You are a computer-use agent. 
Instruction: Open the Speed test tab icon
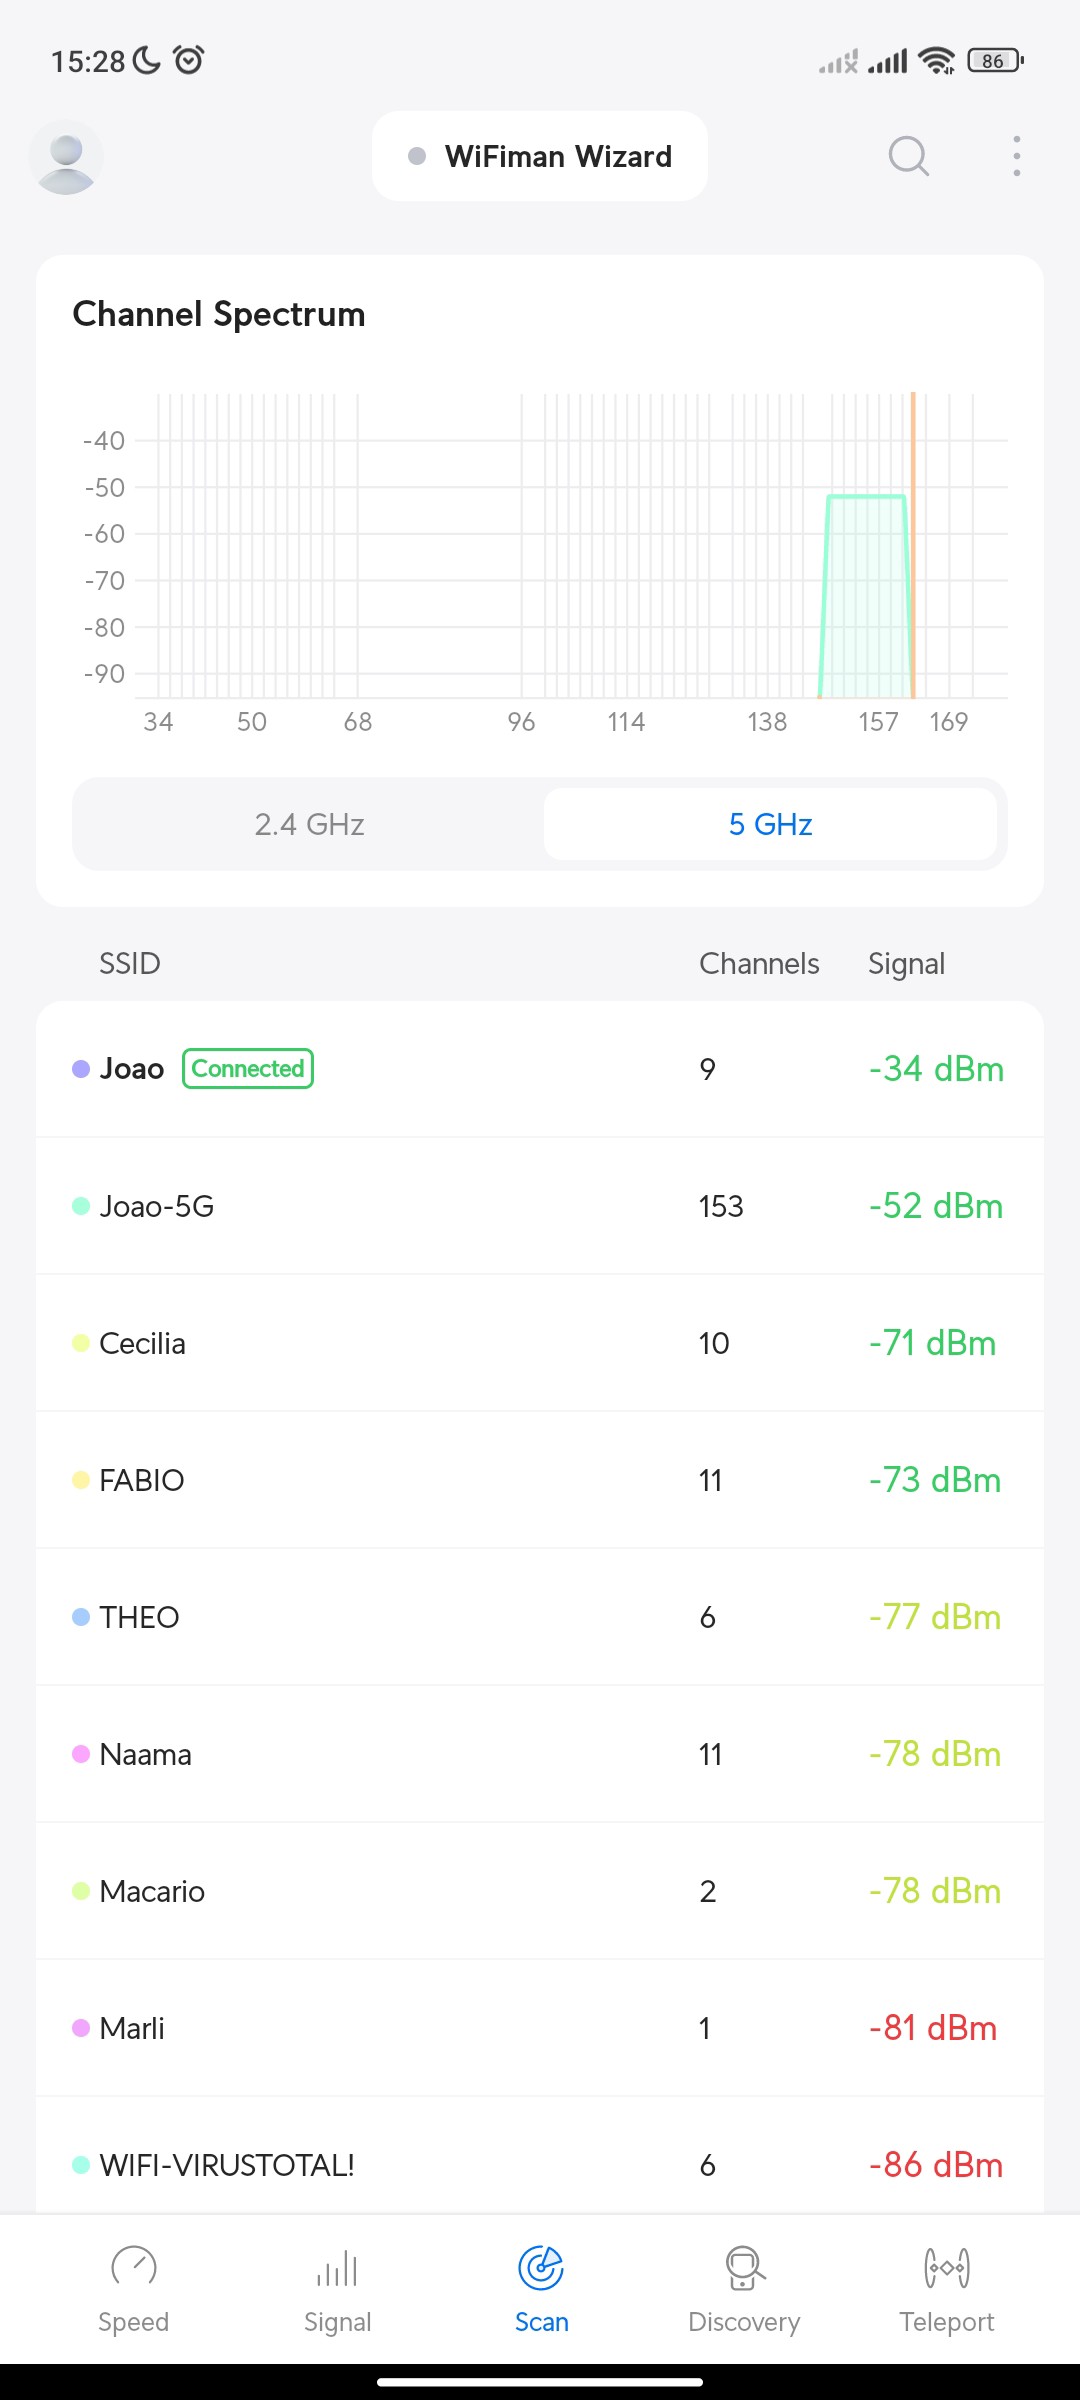coord(133,2267)
